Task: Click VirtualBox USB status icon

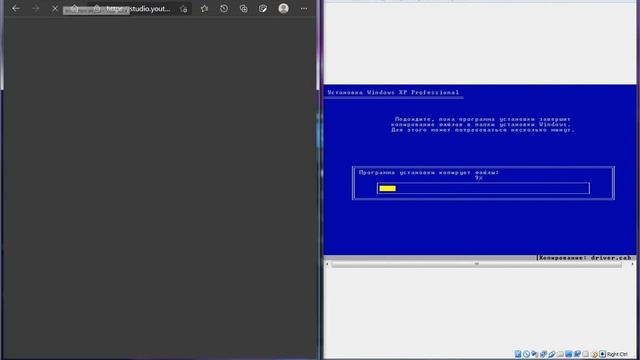Action: pos(552,354)
